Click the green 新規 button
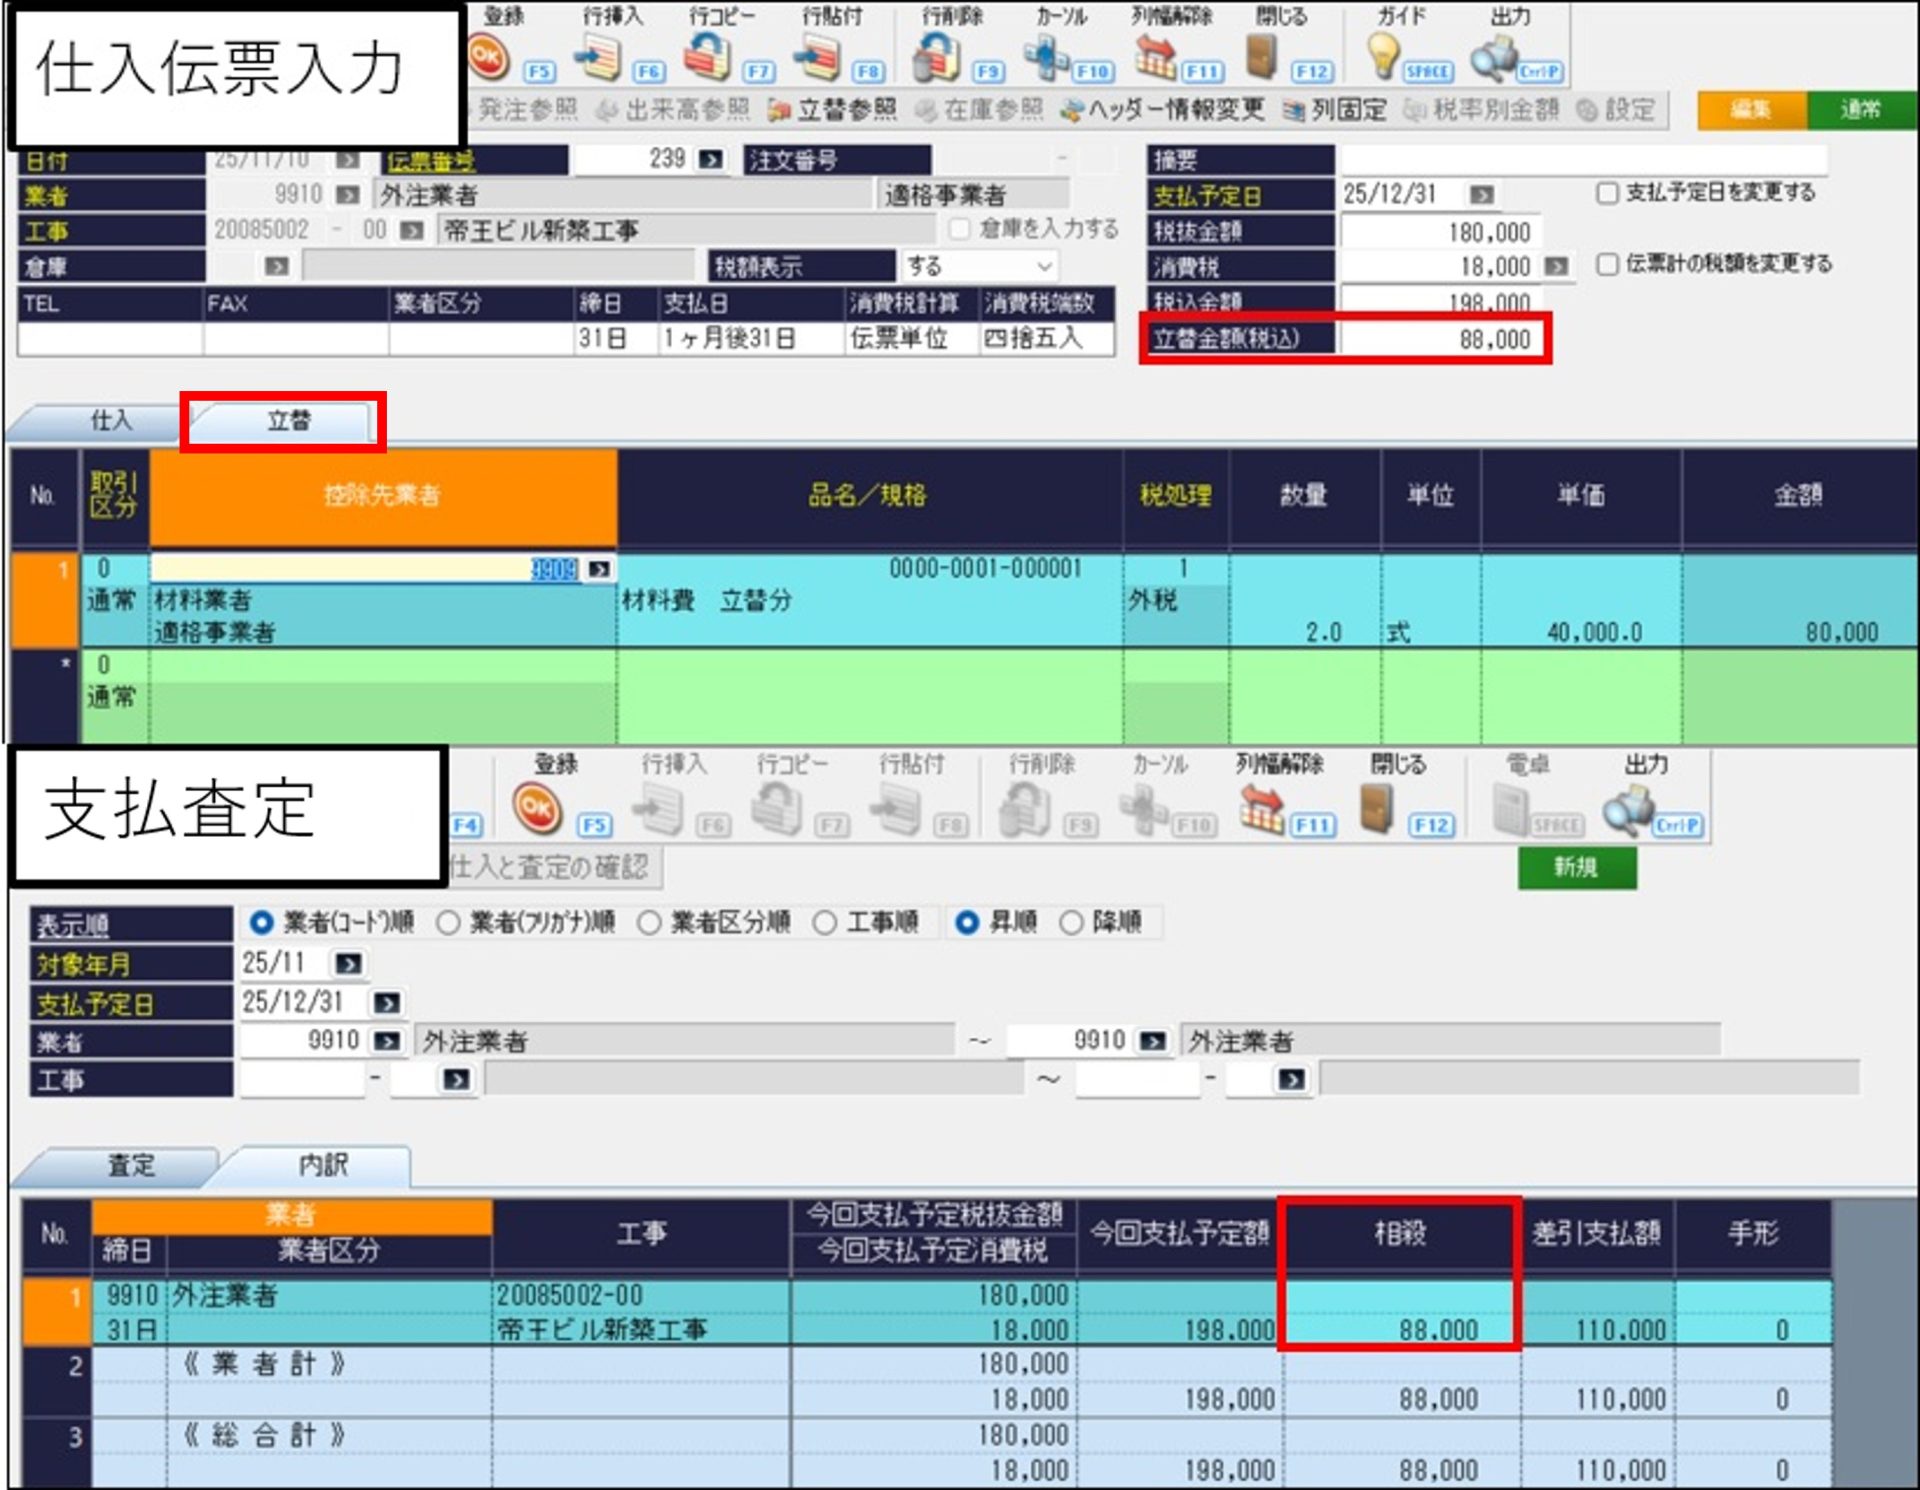The height and width of the screenshot is (1490, 1920). point(1576,868)
